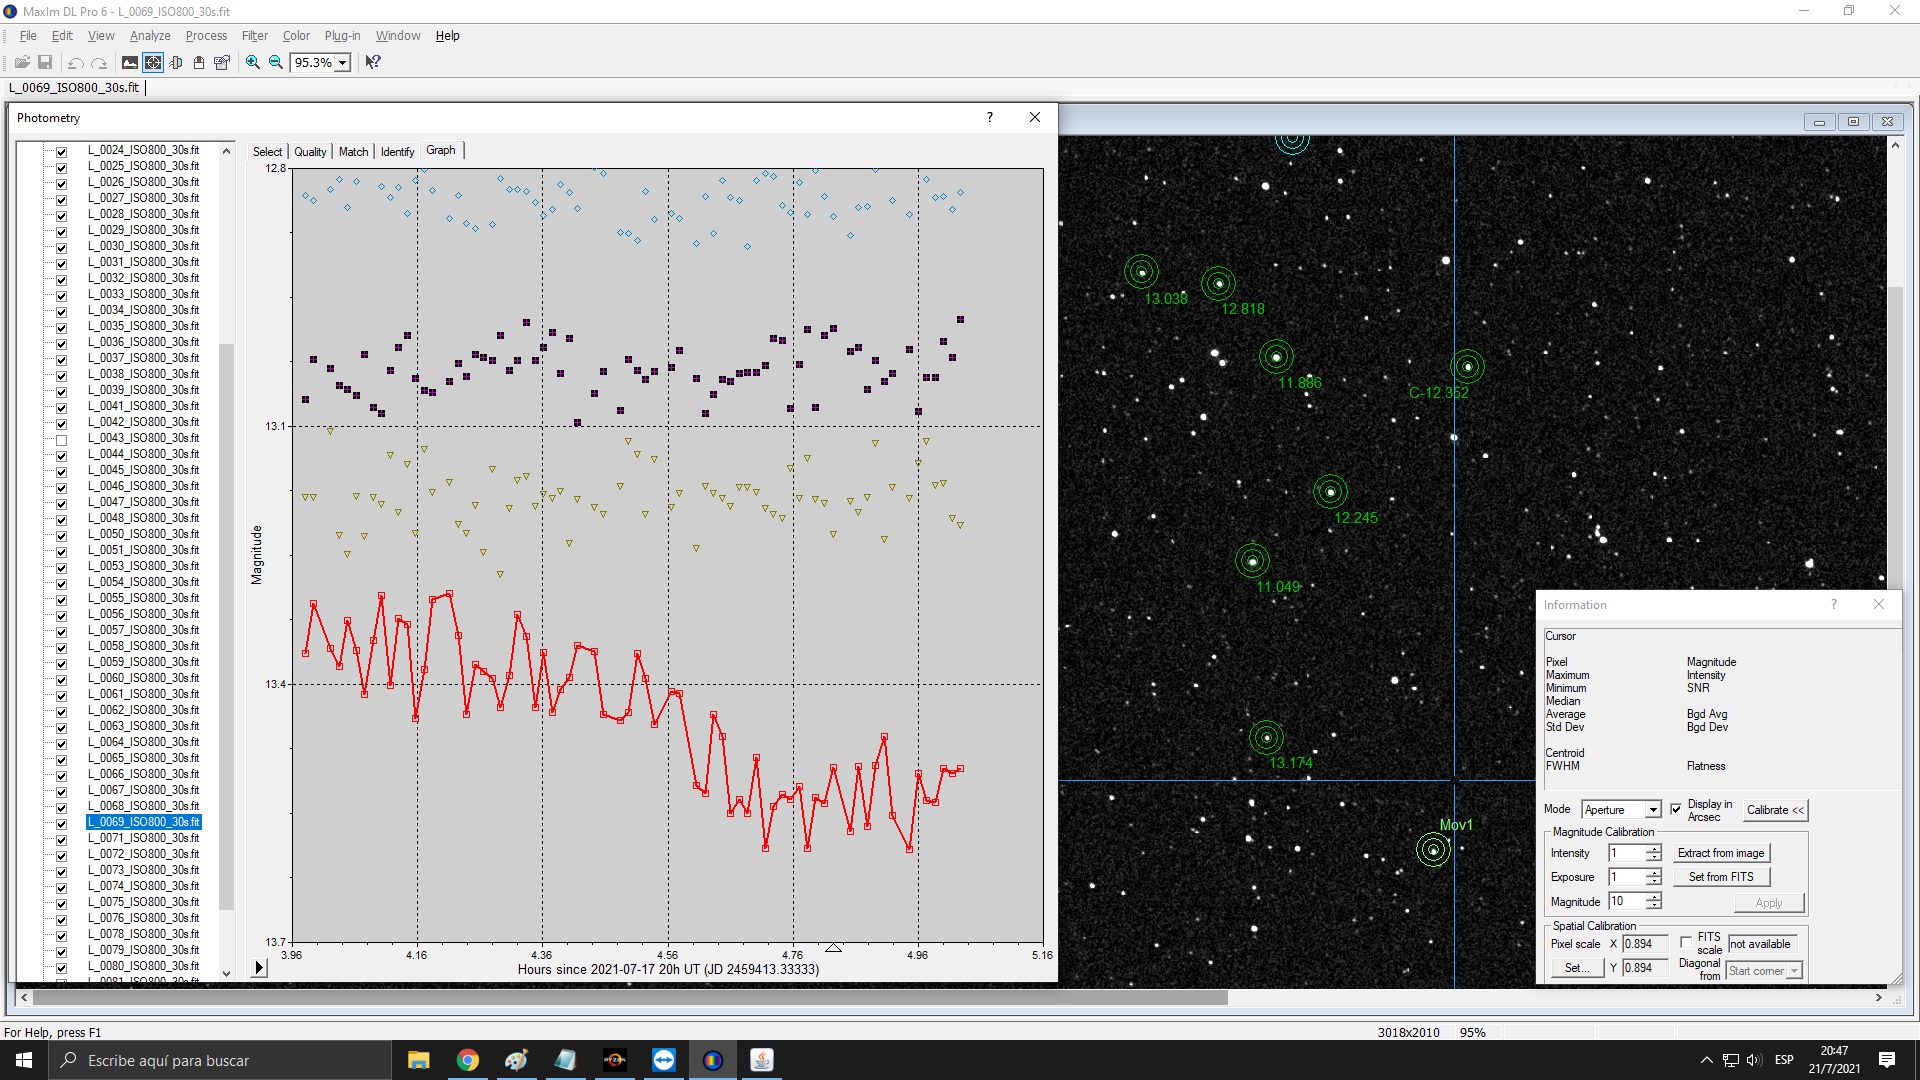The image size is (1920, 1080).
Task: Click the Zoom In magnifier icon
Action: click(x=253, y=62)
